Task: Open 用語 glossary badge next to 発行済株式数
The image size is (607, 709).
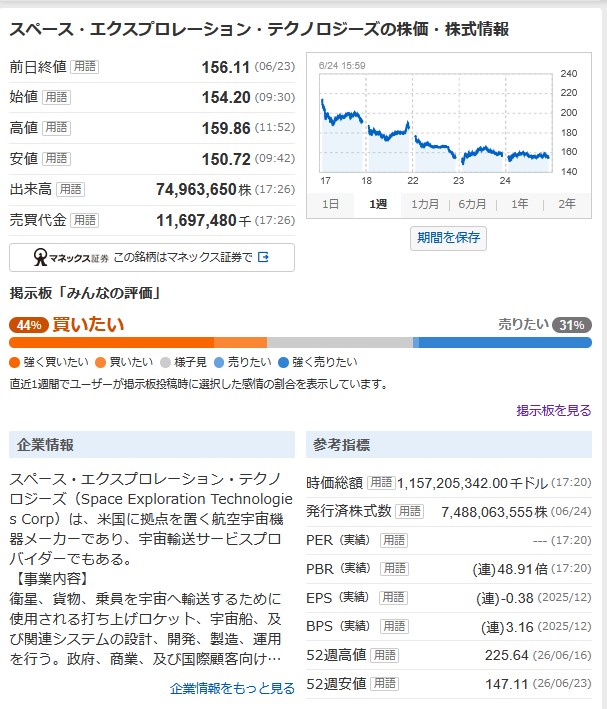Action: 409,511
